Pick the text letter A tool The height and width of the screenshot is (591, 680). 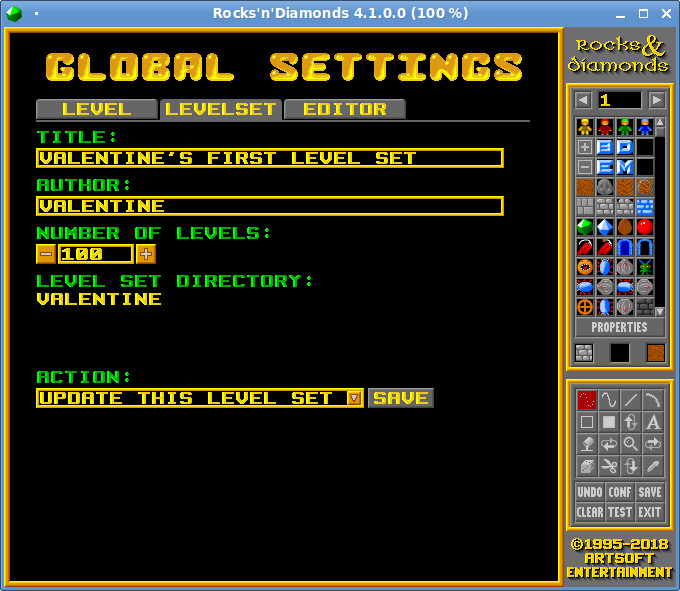coord(653,422)
